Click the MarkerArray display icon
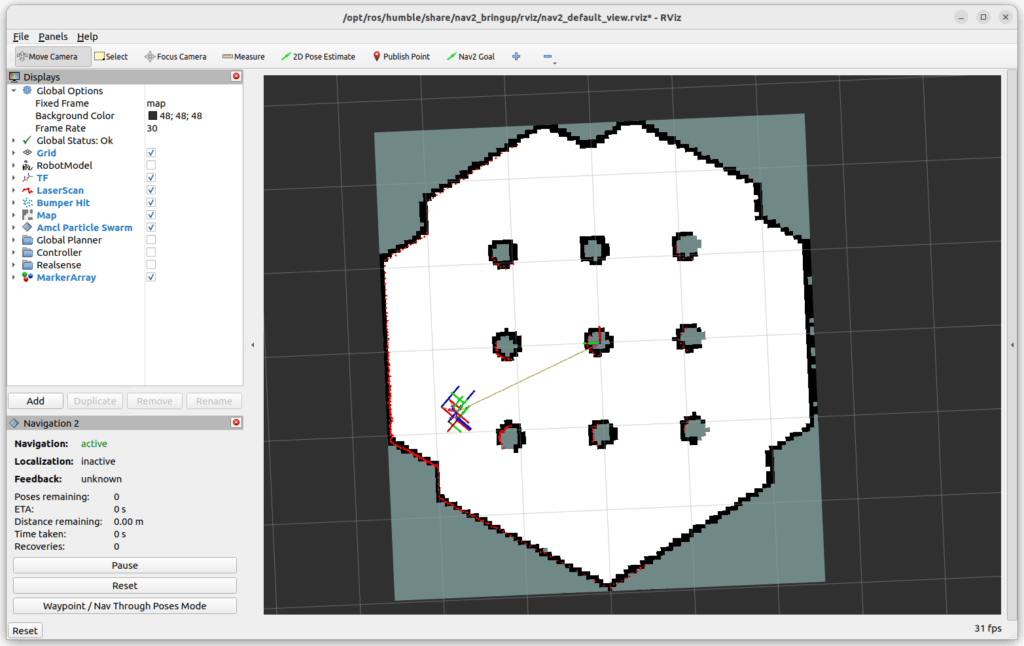The height and width of the screenshot is (646, 1024). pos(27,277)
